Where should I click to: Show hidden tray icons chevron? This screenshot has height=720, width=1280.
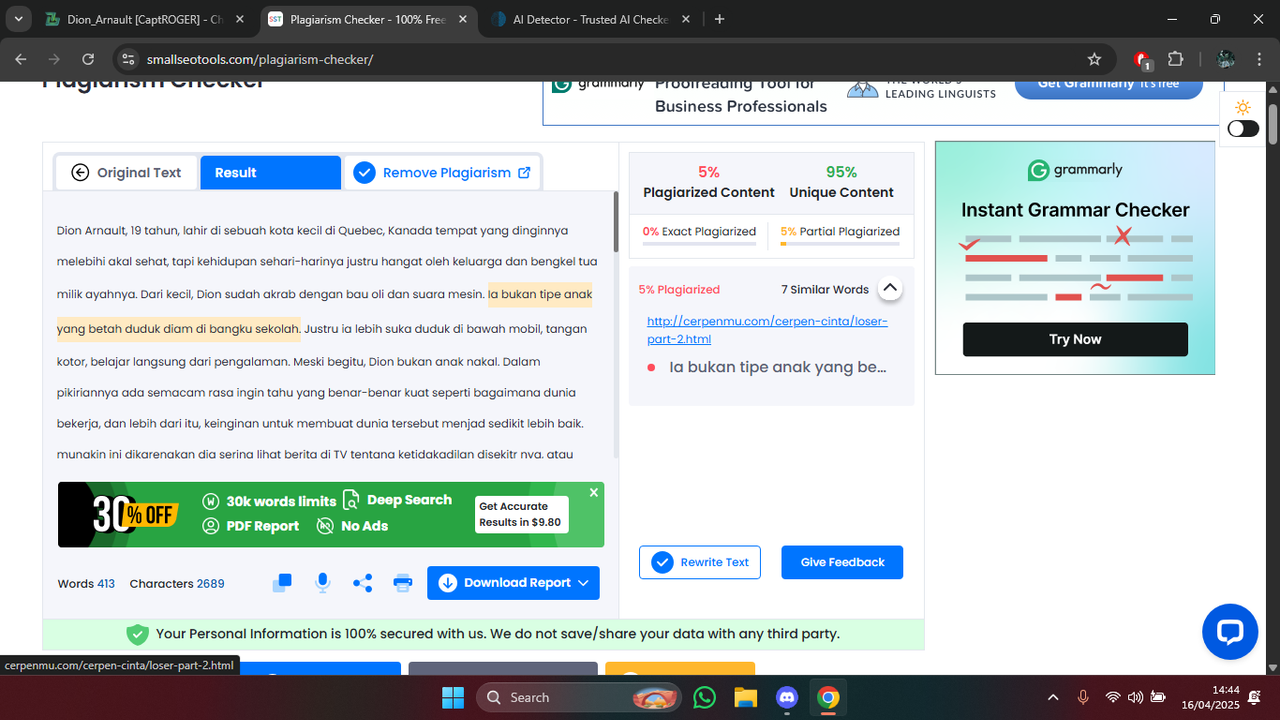click(x=1053, y=697)
